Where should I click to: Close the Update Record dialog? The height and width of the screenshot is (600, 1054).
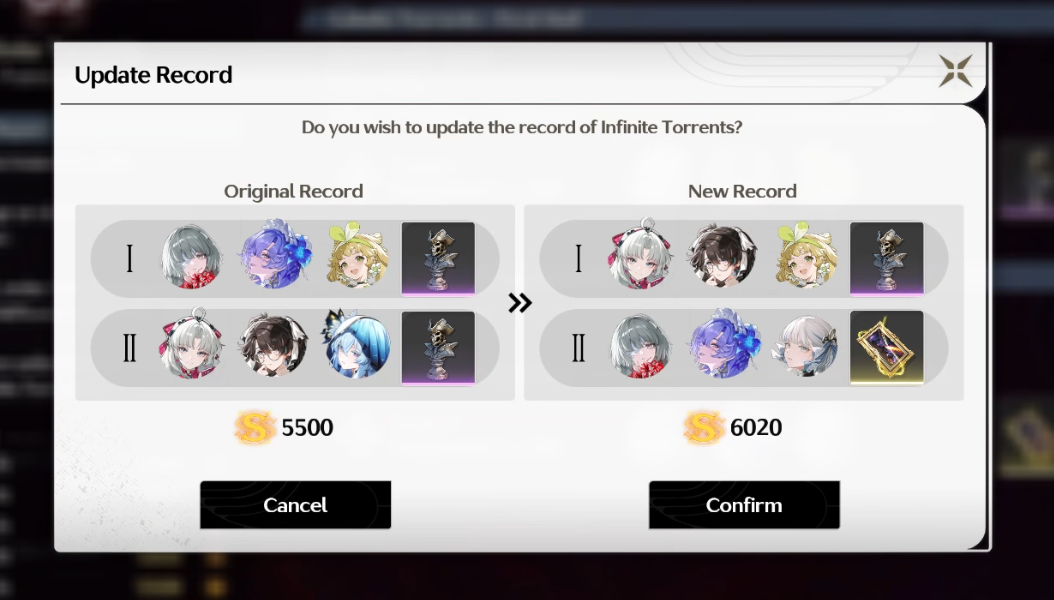[955, 71]
